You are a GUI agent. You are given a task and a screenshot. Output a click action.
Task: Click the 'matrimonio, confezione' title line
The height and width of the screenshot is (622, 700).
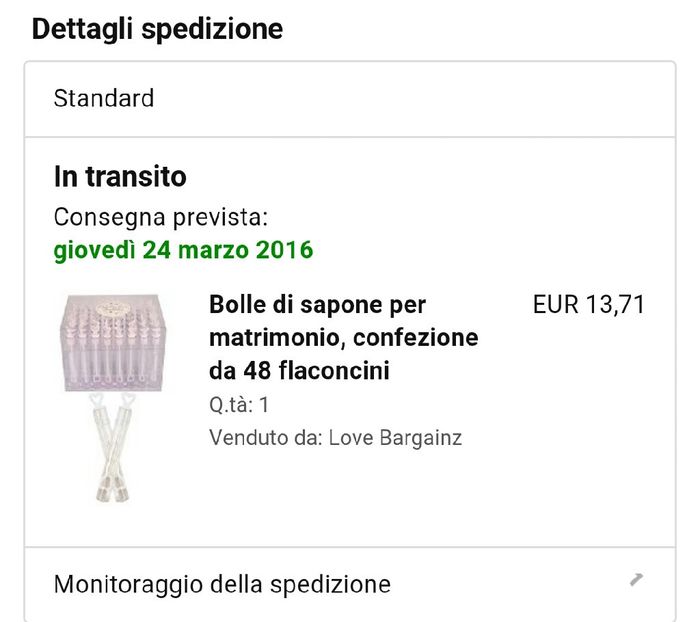[x=343, y=338]
